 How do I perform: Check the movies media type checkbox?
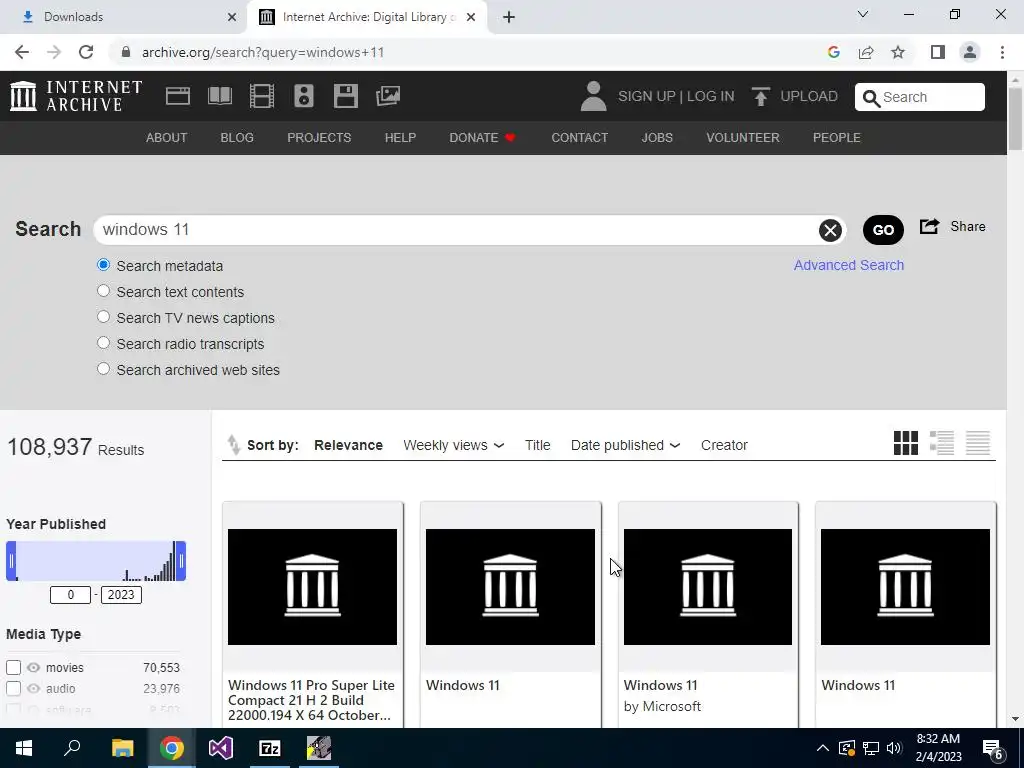point(13,667)
